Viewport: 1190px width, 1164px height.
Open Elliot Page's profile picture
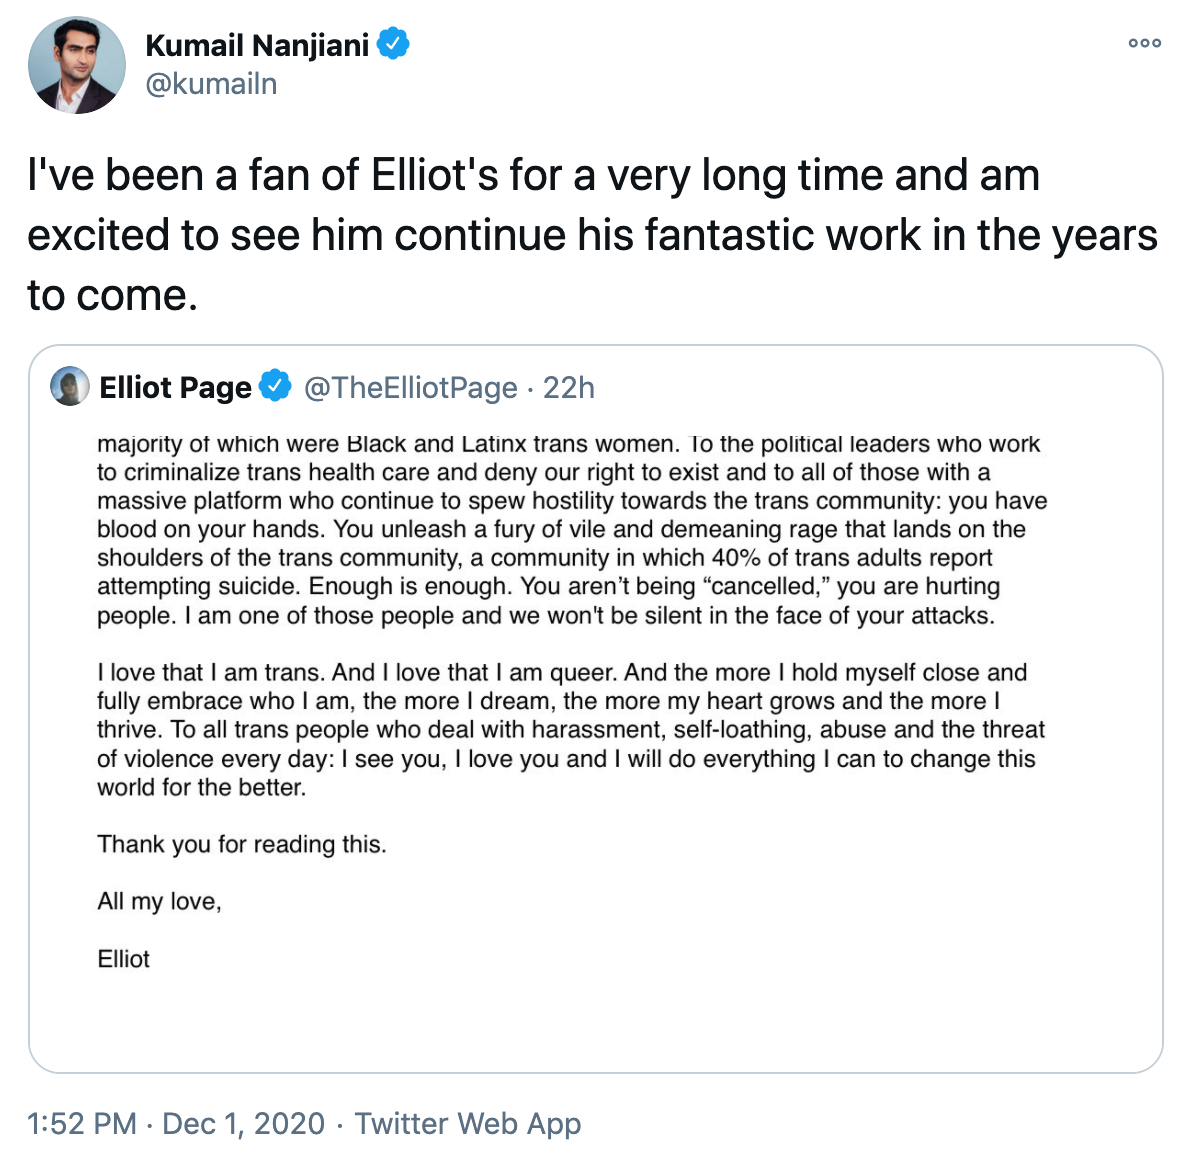coord(68,387)
